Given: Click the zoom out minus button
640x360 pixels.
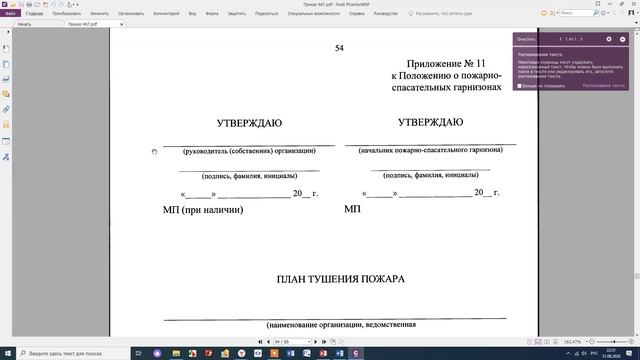Looking at the screenshot, I should pyautogui.click(x=592, y=342).
